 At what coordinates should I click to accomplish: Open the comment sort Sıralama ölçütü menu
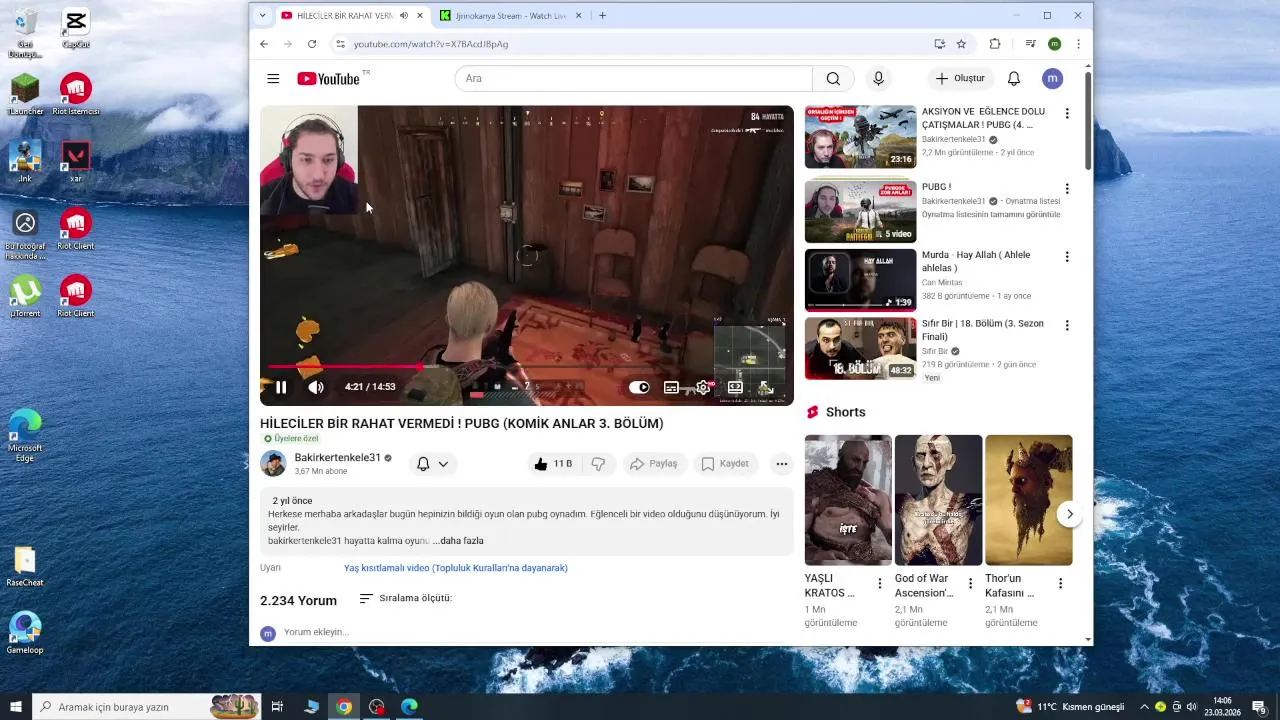pyautogui.click(x=405, y=598)
